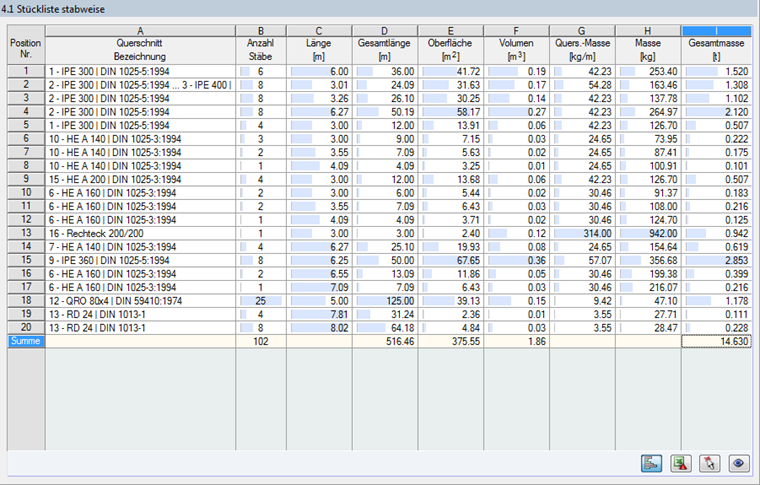Click the 'Querschnitt Bezeichnung' column title
This screenshot has height=485, width=760.
[140, 50]
